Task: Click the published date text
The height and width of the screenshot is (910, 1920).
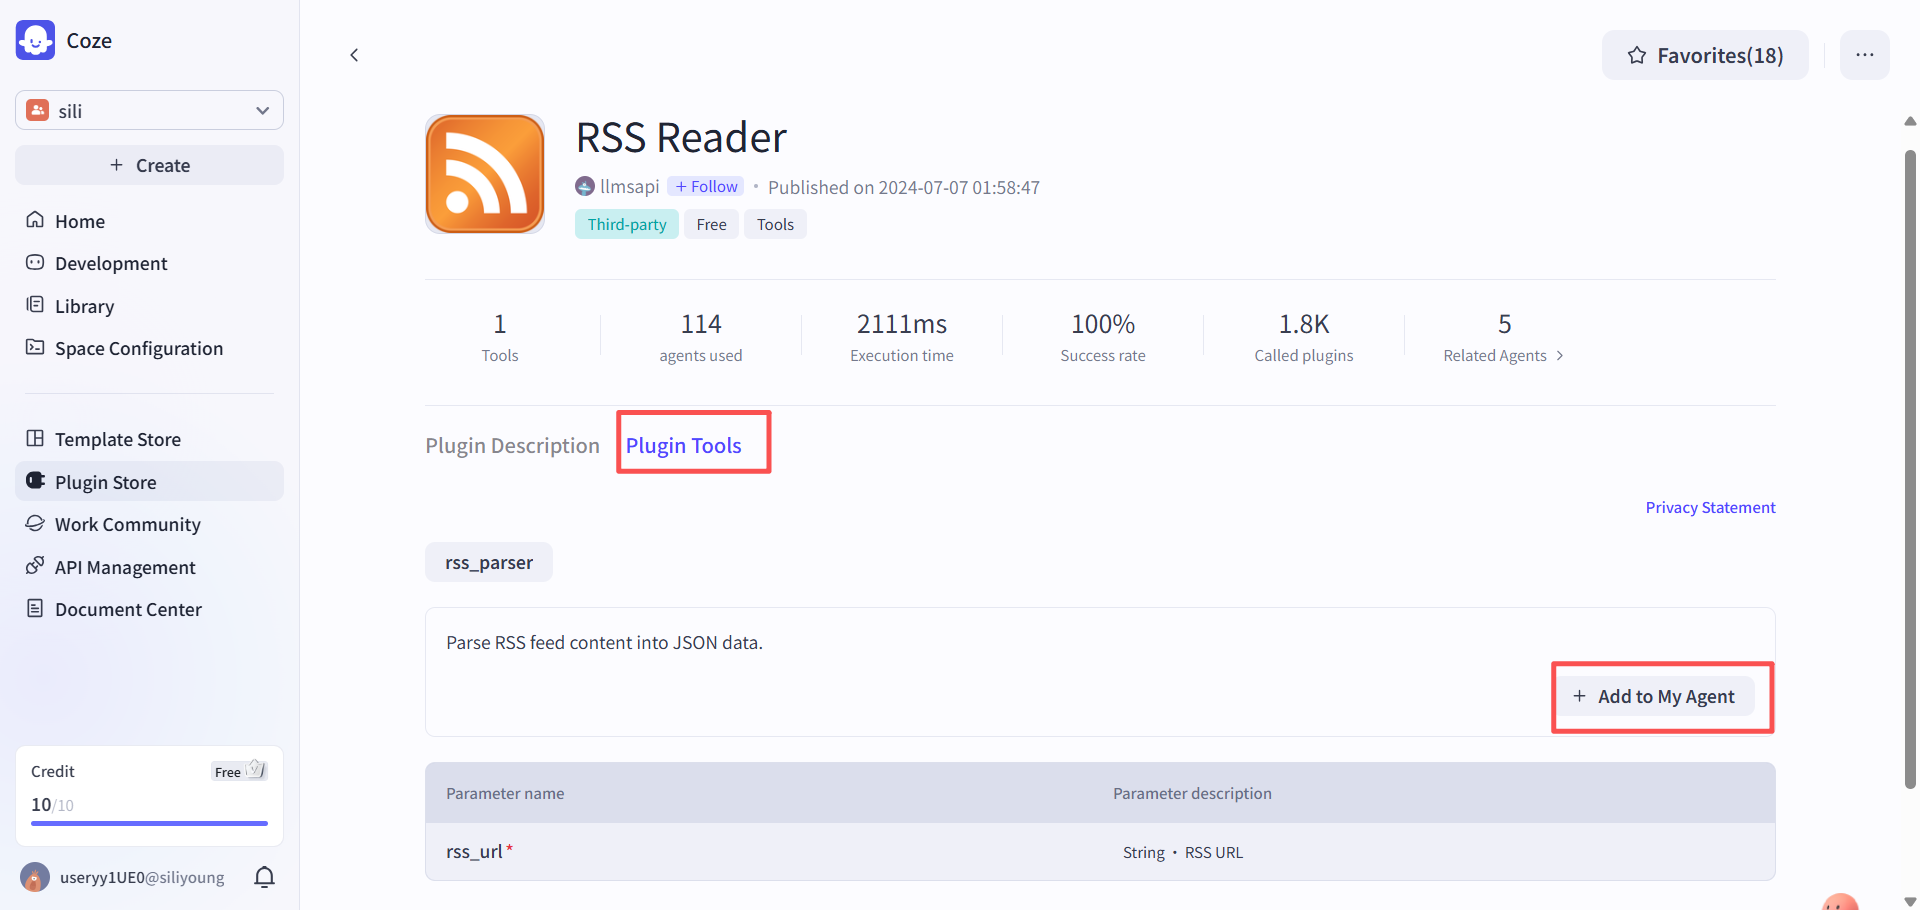Action: [x=904, y=187]
